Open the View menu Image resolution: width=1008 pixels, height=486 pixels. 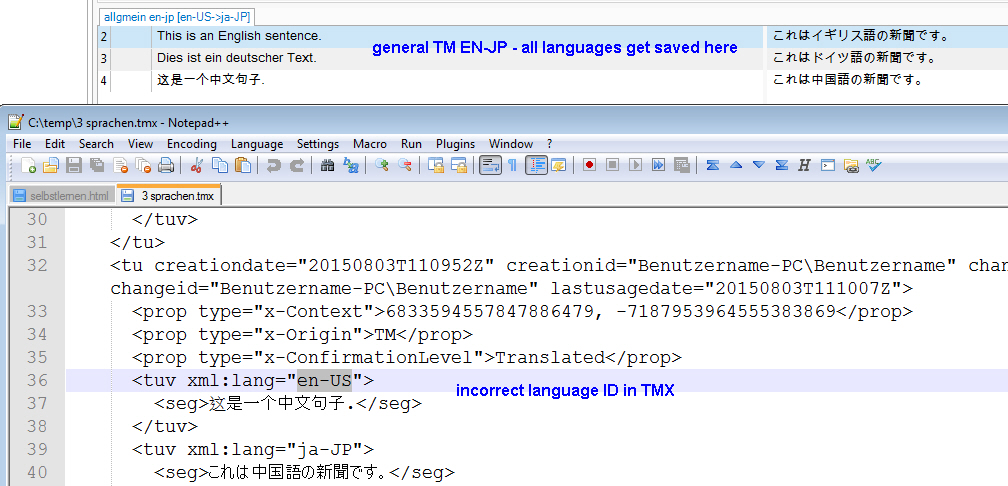coord(140,144)
